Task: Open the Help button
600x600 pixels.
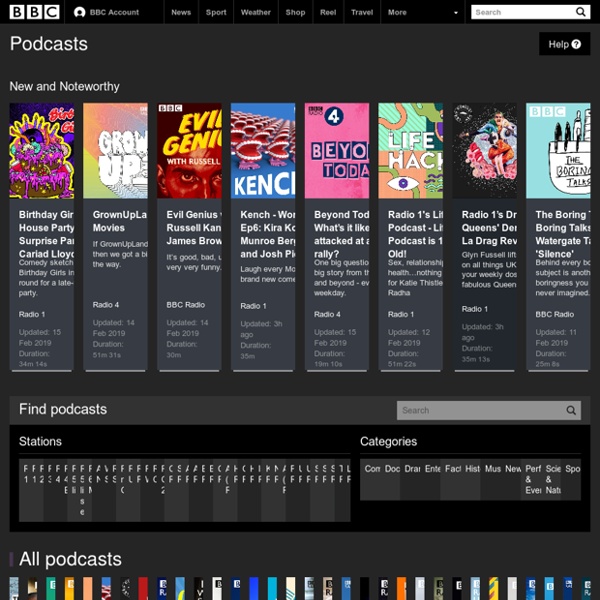Action: 564,44
